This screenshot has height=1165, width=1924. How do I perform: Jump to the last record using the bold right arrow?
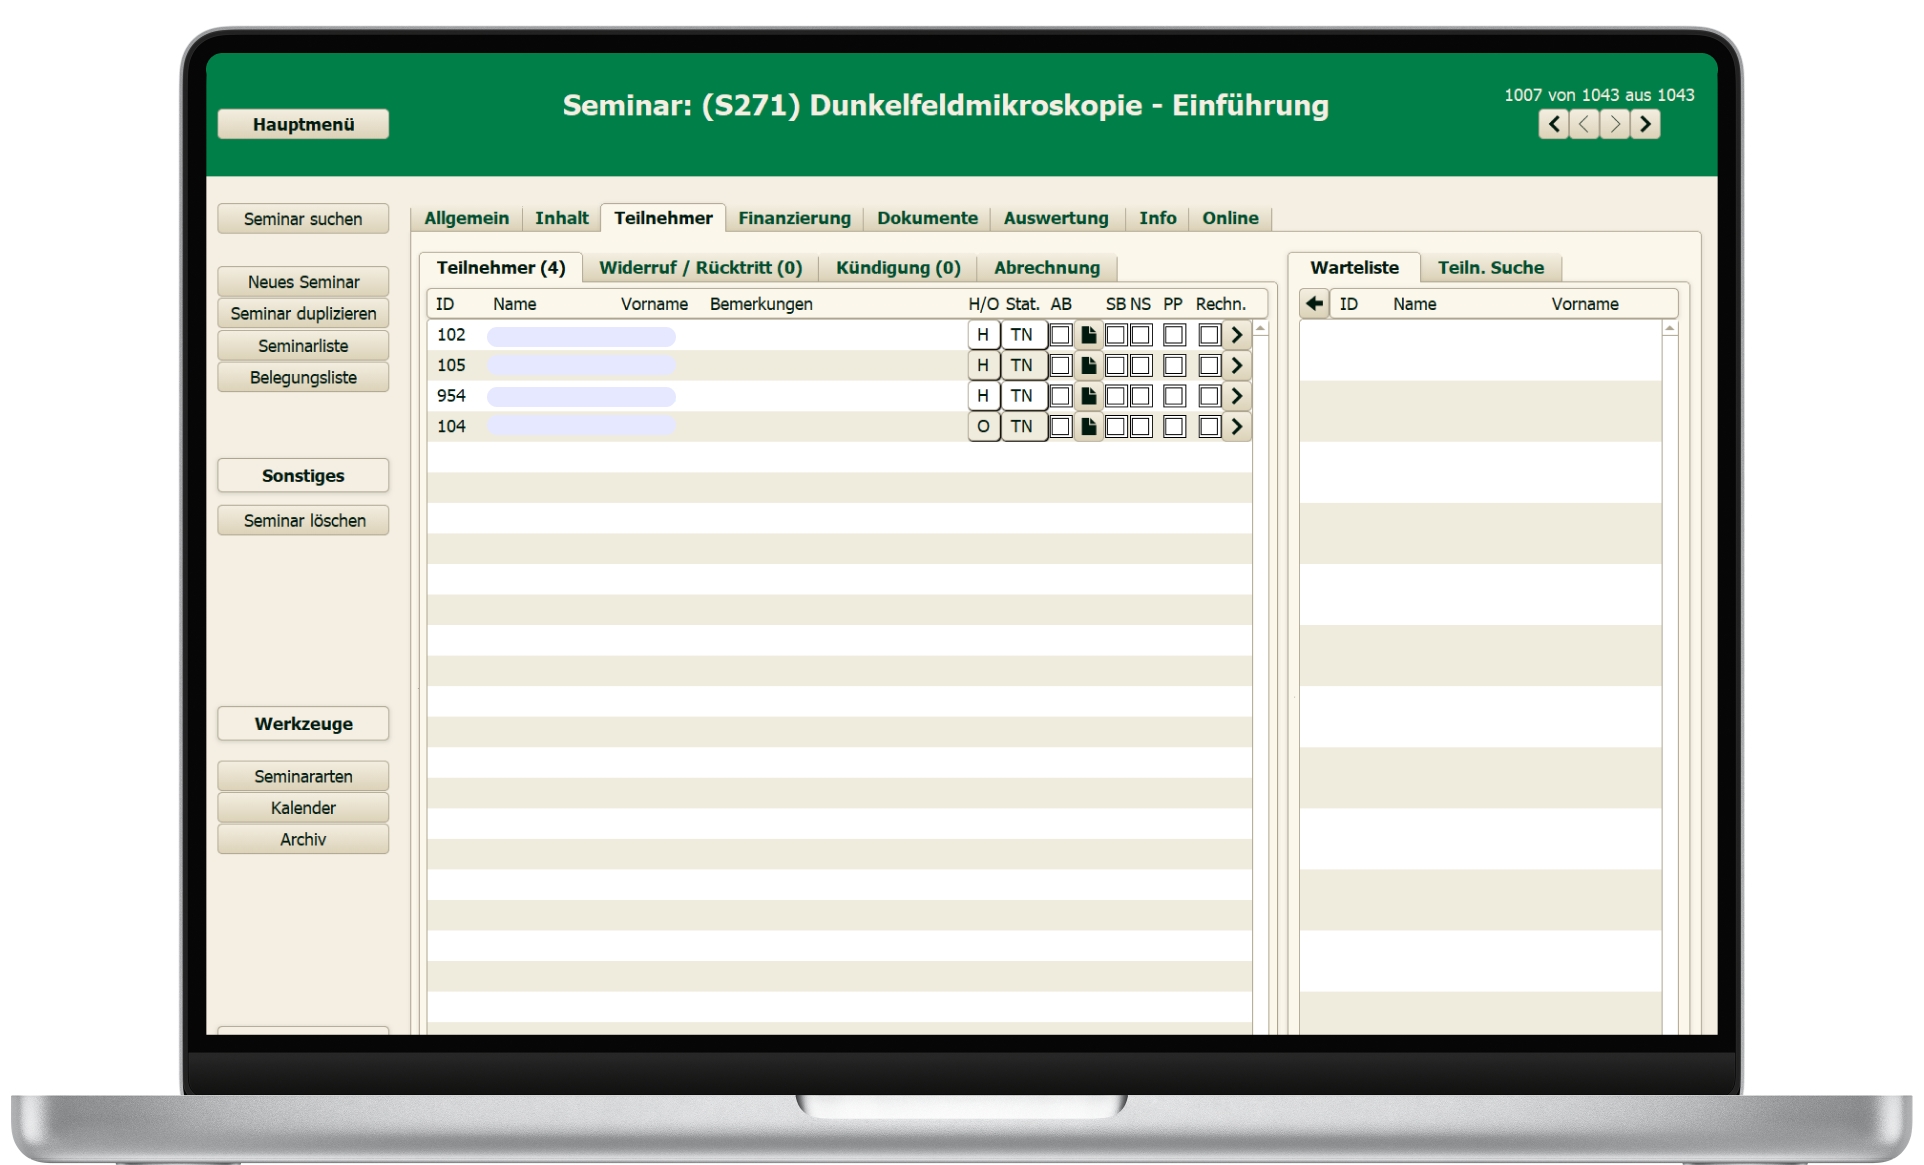coord(1645,124)
